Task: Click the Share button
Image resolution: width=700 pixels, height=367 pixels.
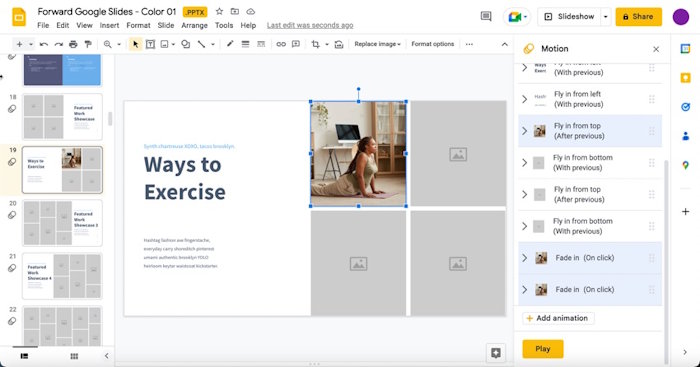Action: [x=638, y=17]
